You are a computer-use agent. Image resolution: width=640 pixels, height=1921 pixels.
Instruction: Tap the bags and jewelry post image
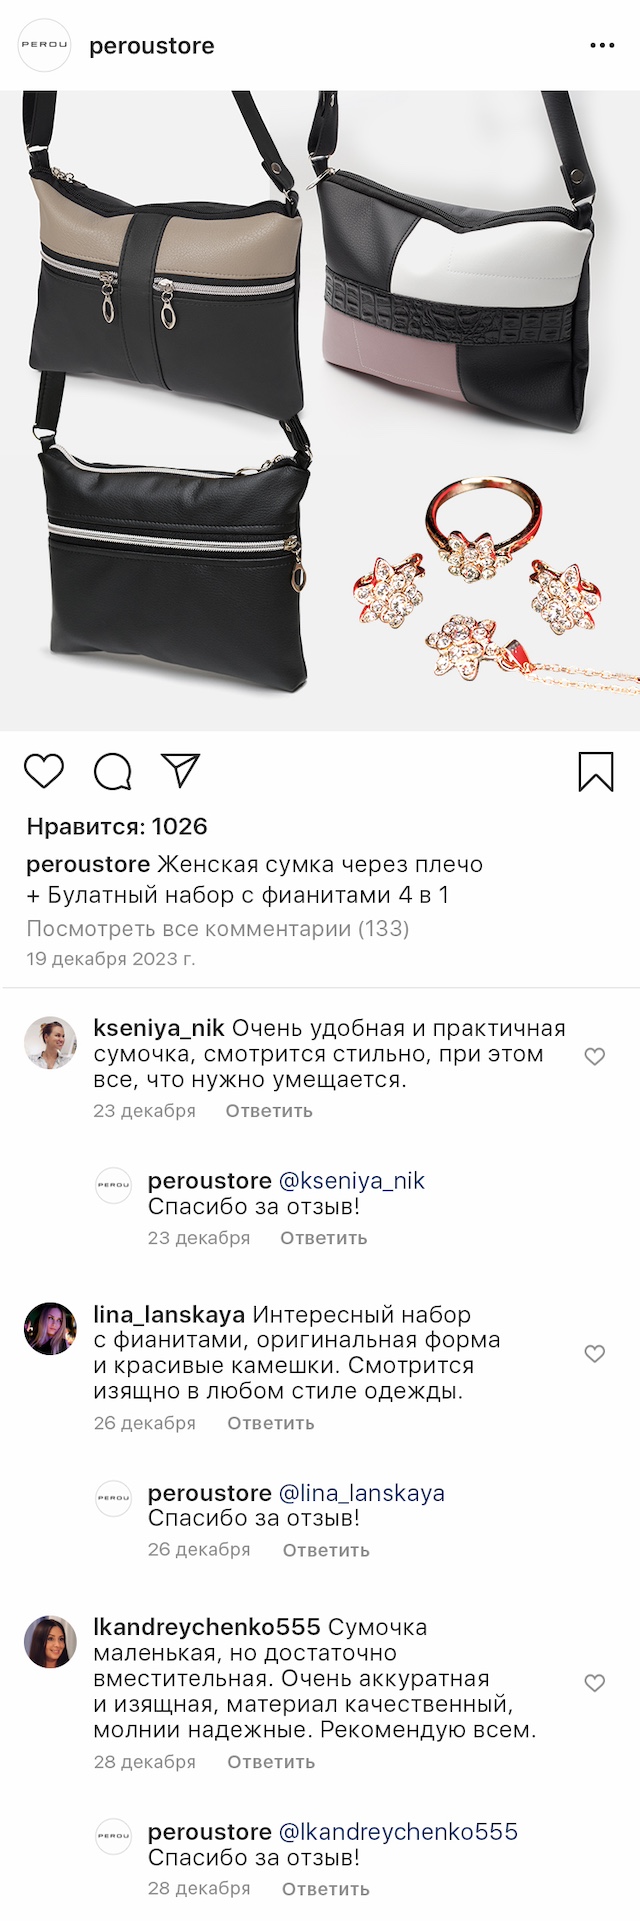(x=320, y=411)
